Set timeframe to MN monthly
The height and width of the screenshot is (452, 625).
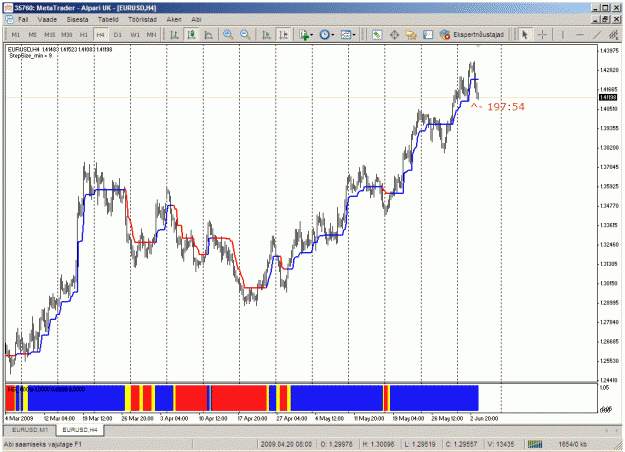[x=151, y=35]
